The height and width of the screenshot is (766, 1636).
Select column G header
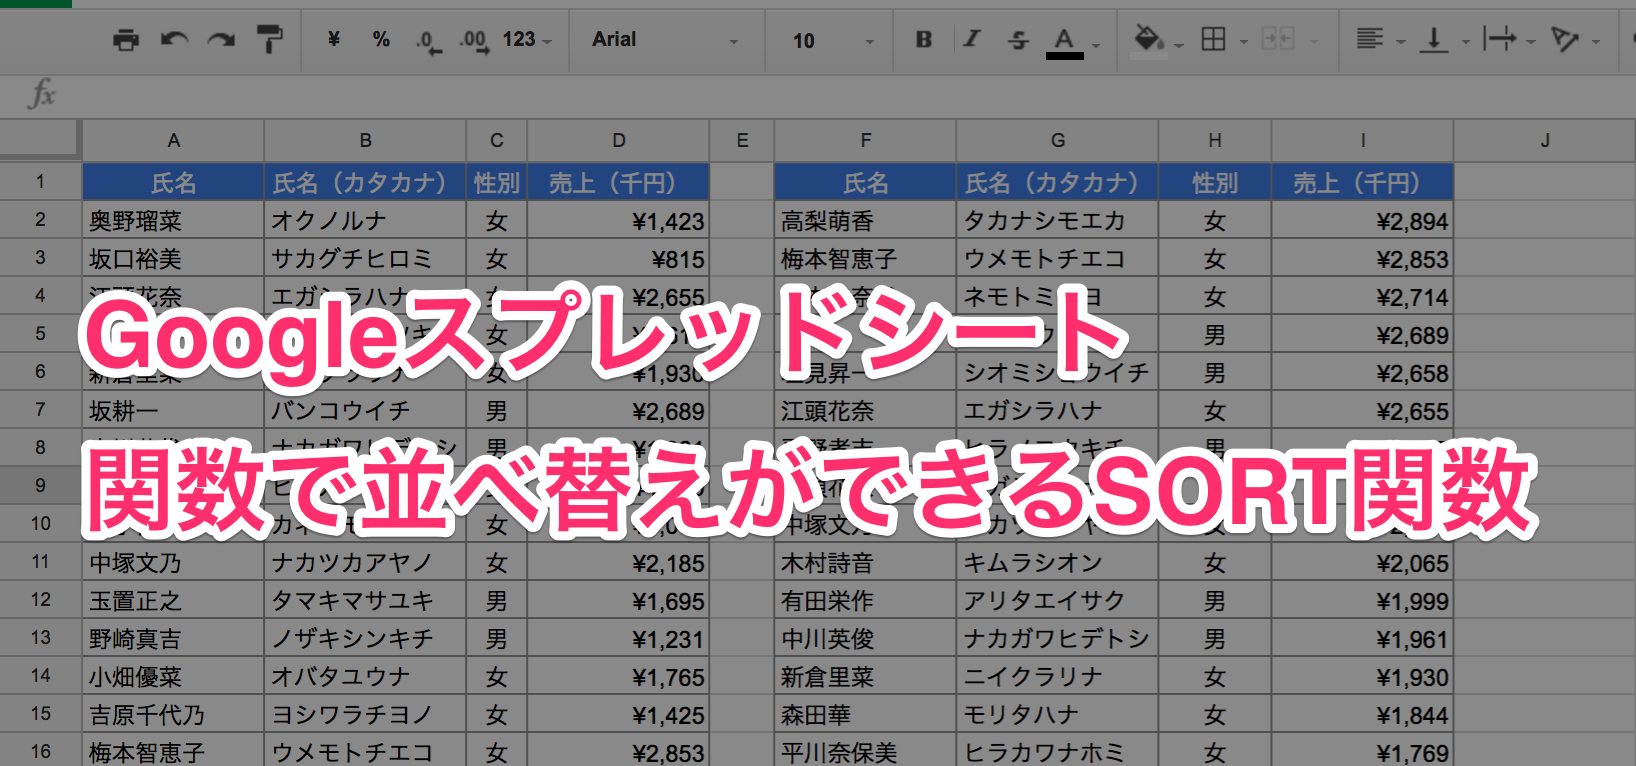coord(1058,141)
